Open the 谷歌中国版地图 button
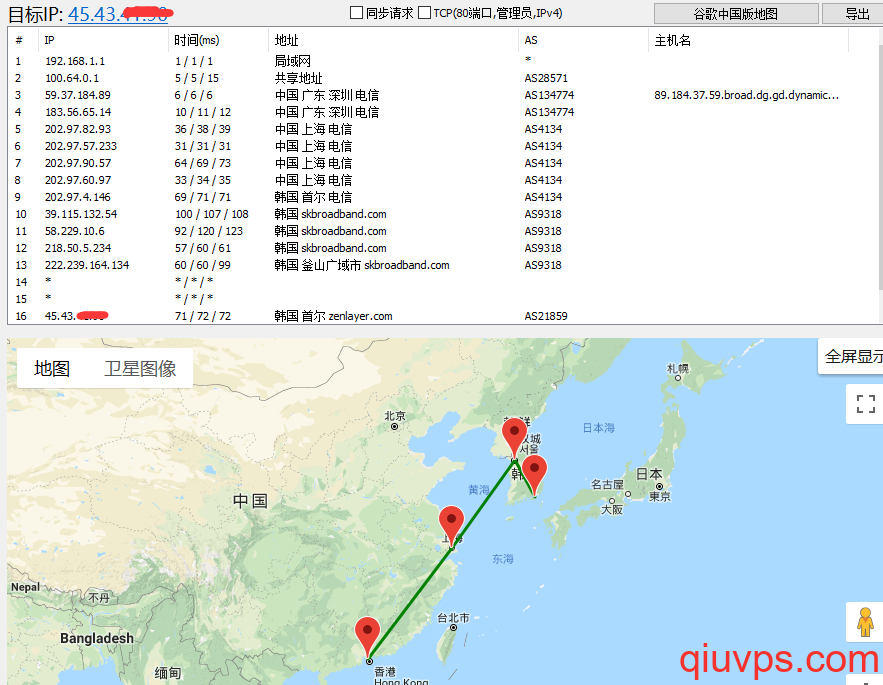This screenshot has height=685, width=883. [736, 14]
